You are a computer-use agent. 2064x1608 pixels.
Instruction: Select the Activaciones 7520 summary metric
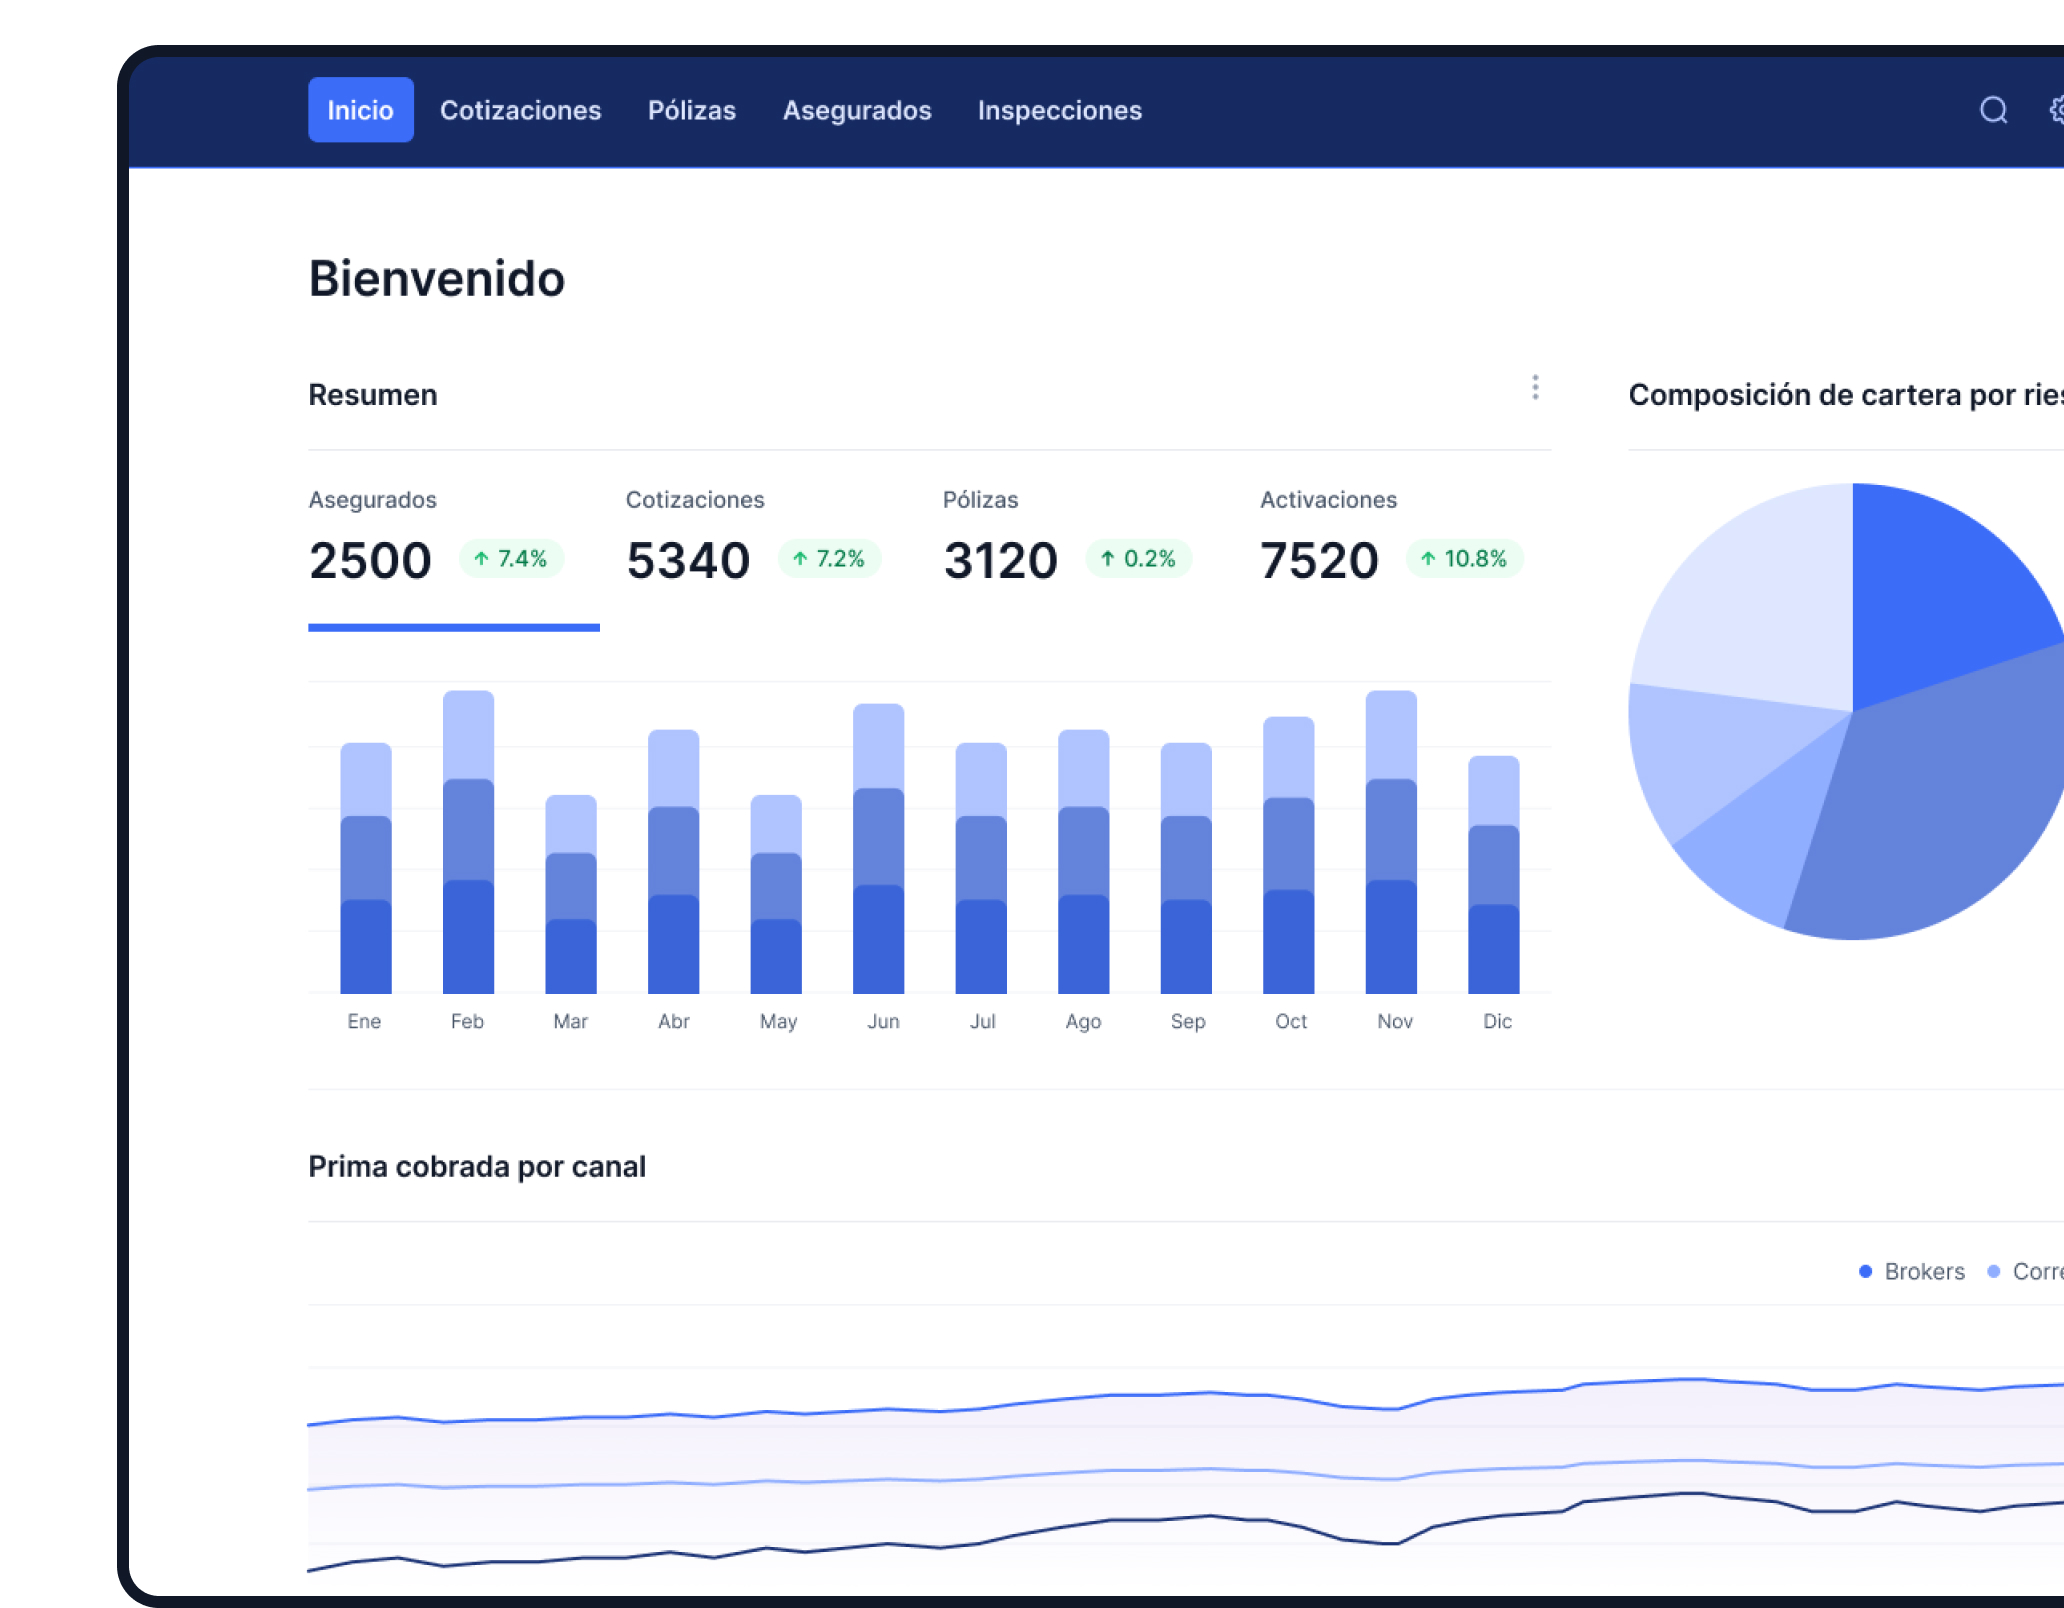[x=1319, y=559]
